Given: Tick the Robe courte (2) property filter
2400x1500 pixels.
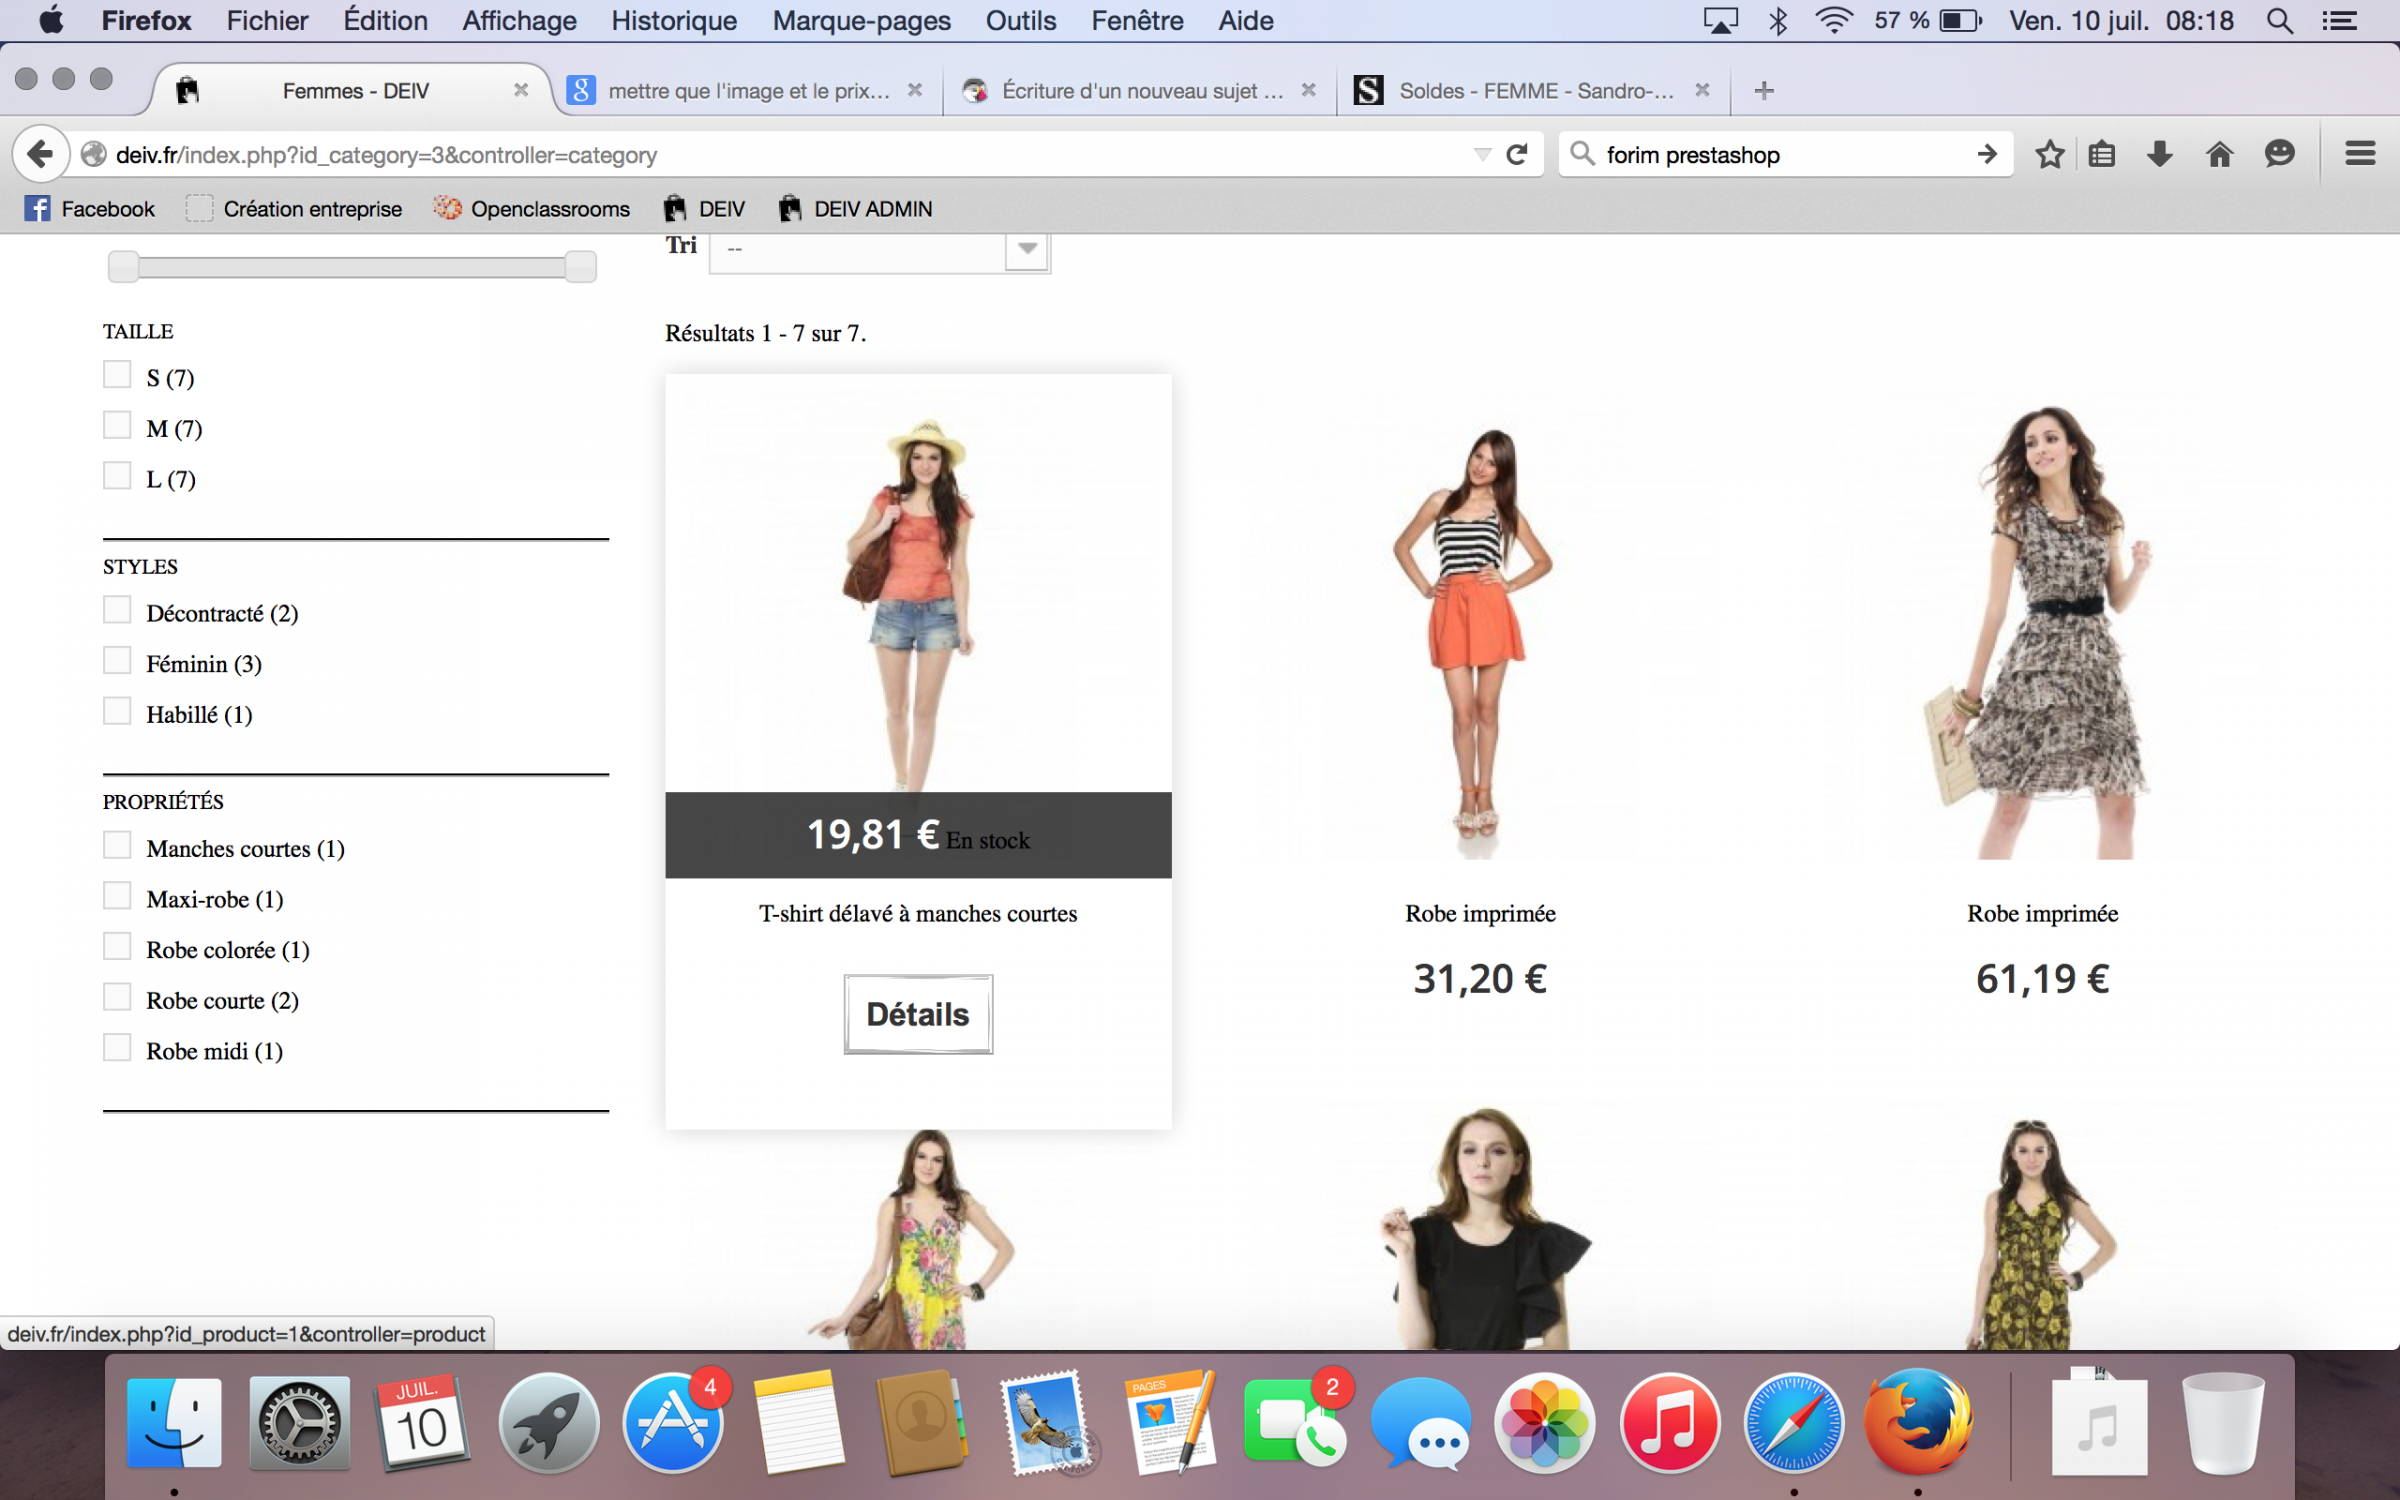Looking at the screenshot, I should (117, 997).
